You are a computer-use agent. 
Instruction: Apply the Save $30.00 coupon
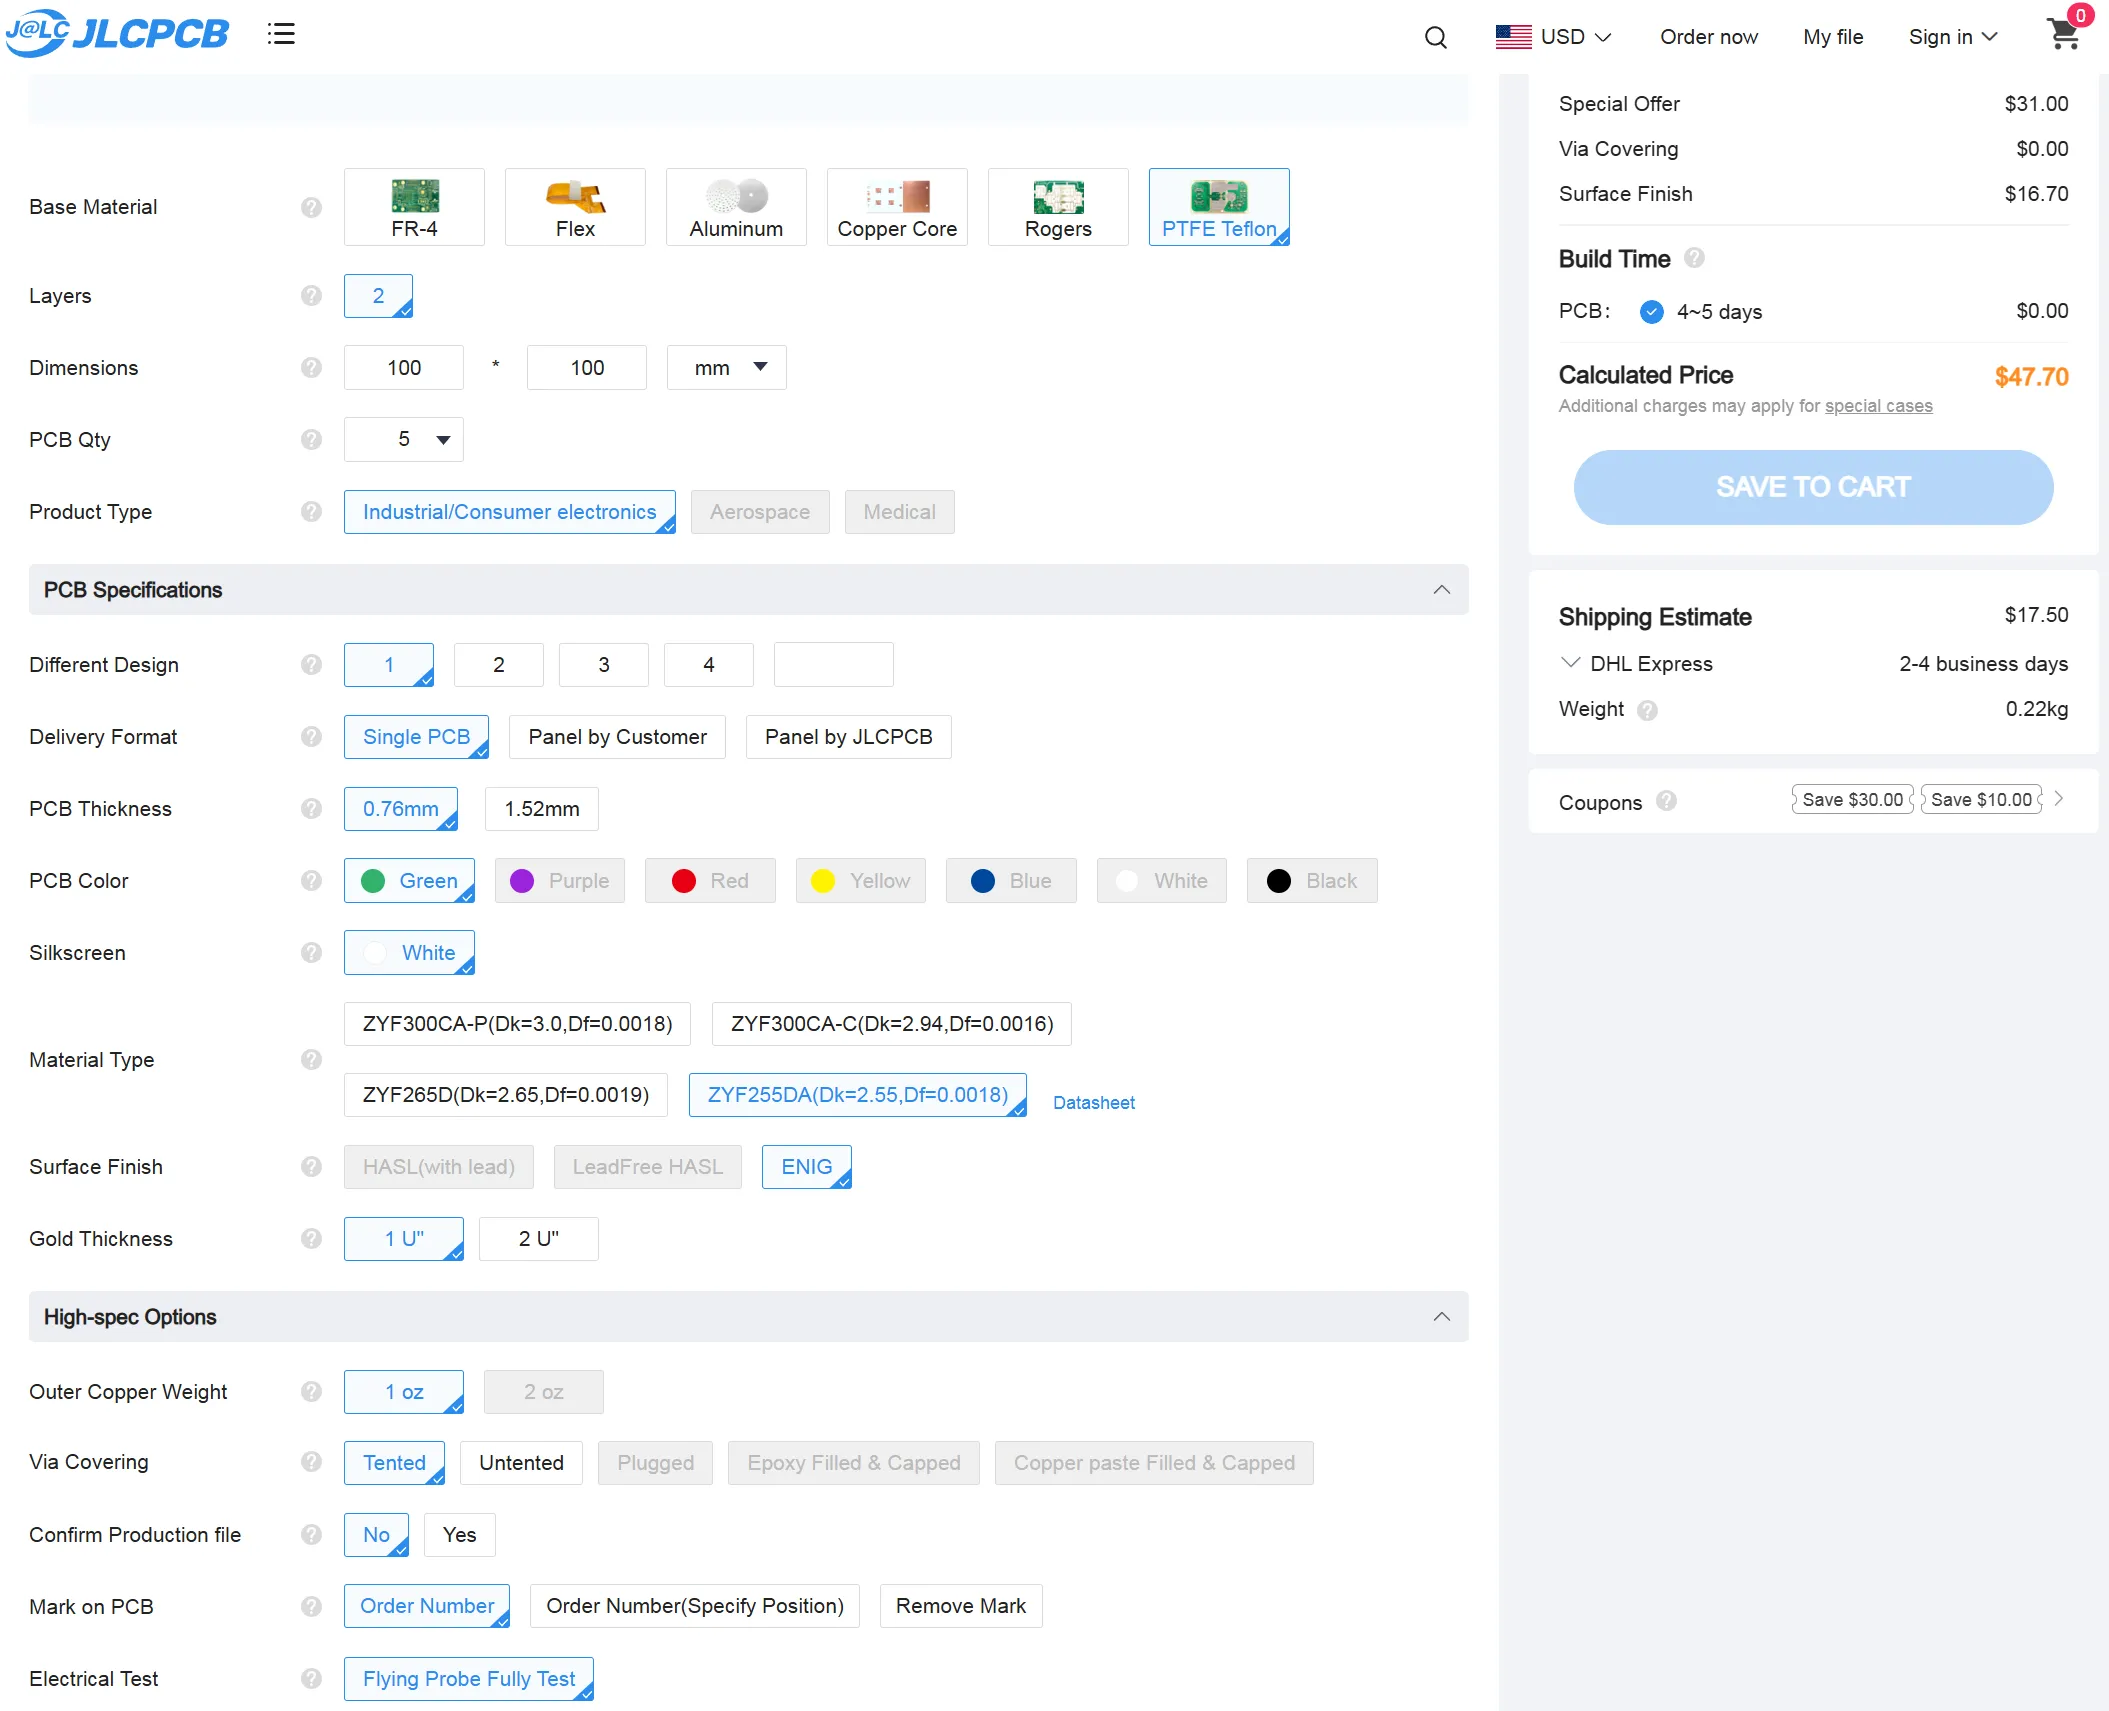[x=1853, y=800]
